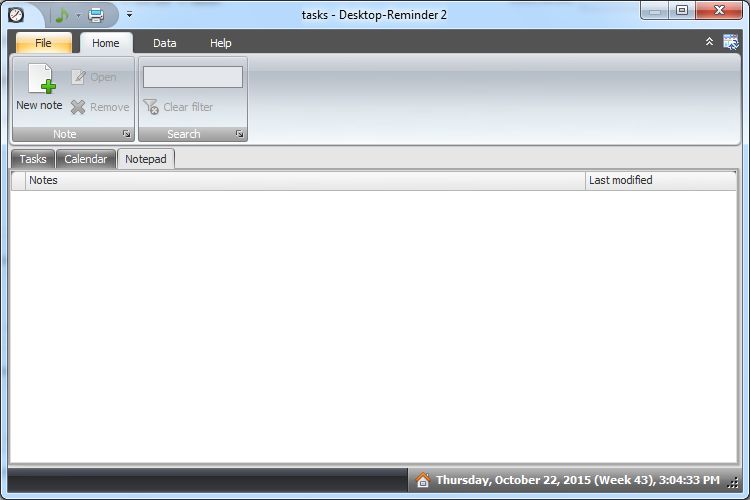Click the printer icon in quick access toolbar
Viewport: 750px width, 500px height.
96,15
